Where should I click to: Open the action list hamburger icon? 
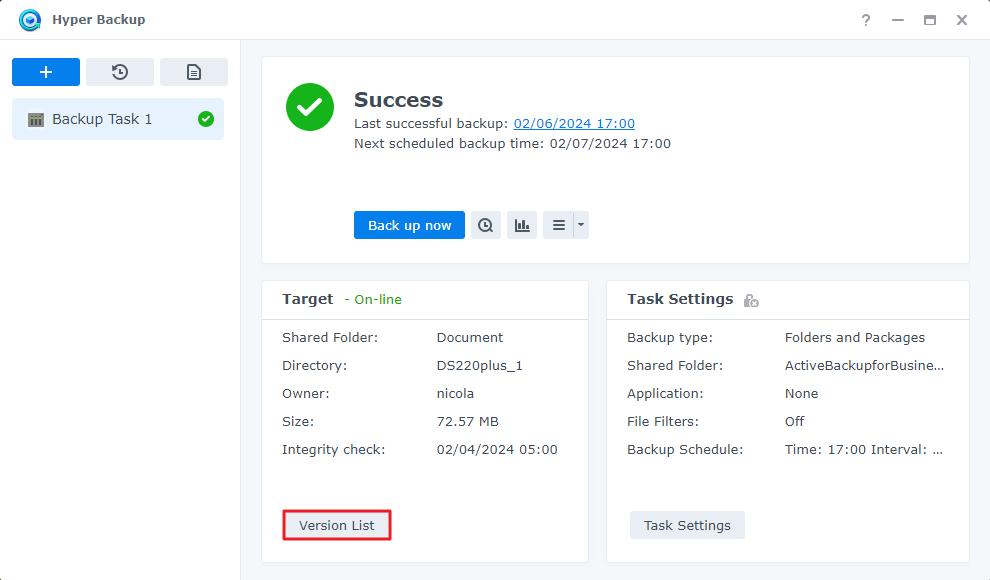[559, 224]
